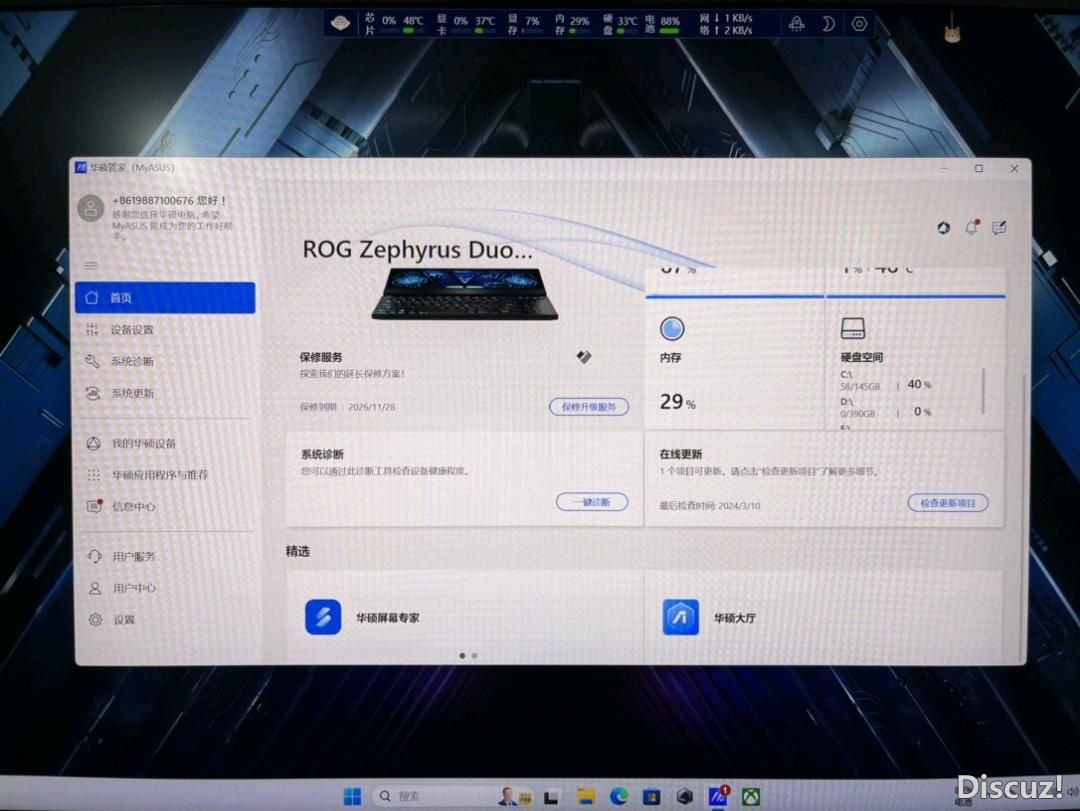Click the D:\ 0/390GB drive entry
The width and height of the screenshot is (1080, 811).
(x=886, y=408)
